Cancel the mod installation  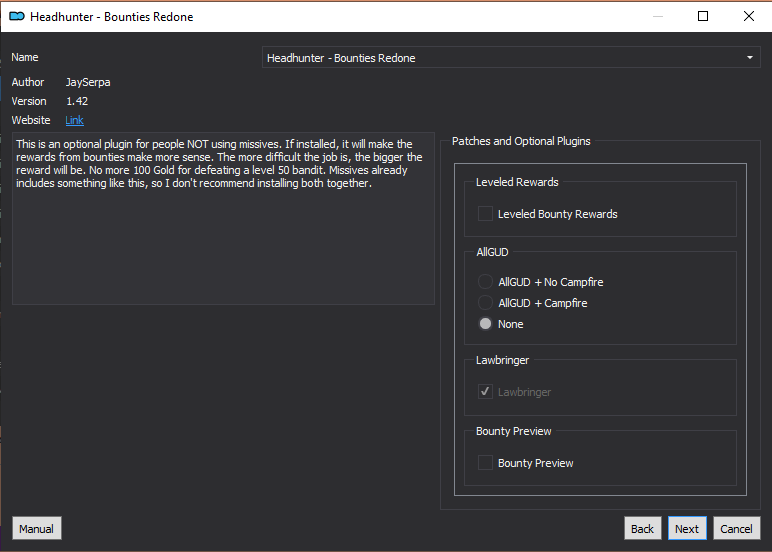[x=737, y=528]
